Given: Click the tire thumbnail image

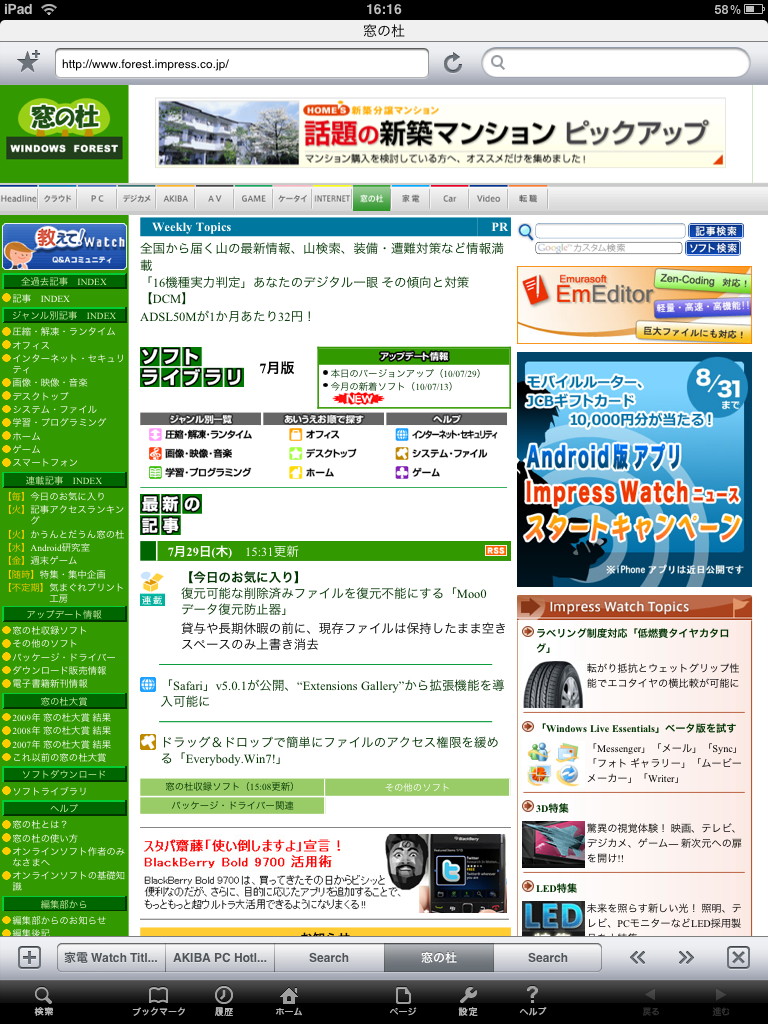Looking at the screenshot, I should click(x=552, y=685).
